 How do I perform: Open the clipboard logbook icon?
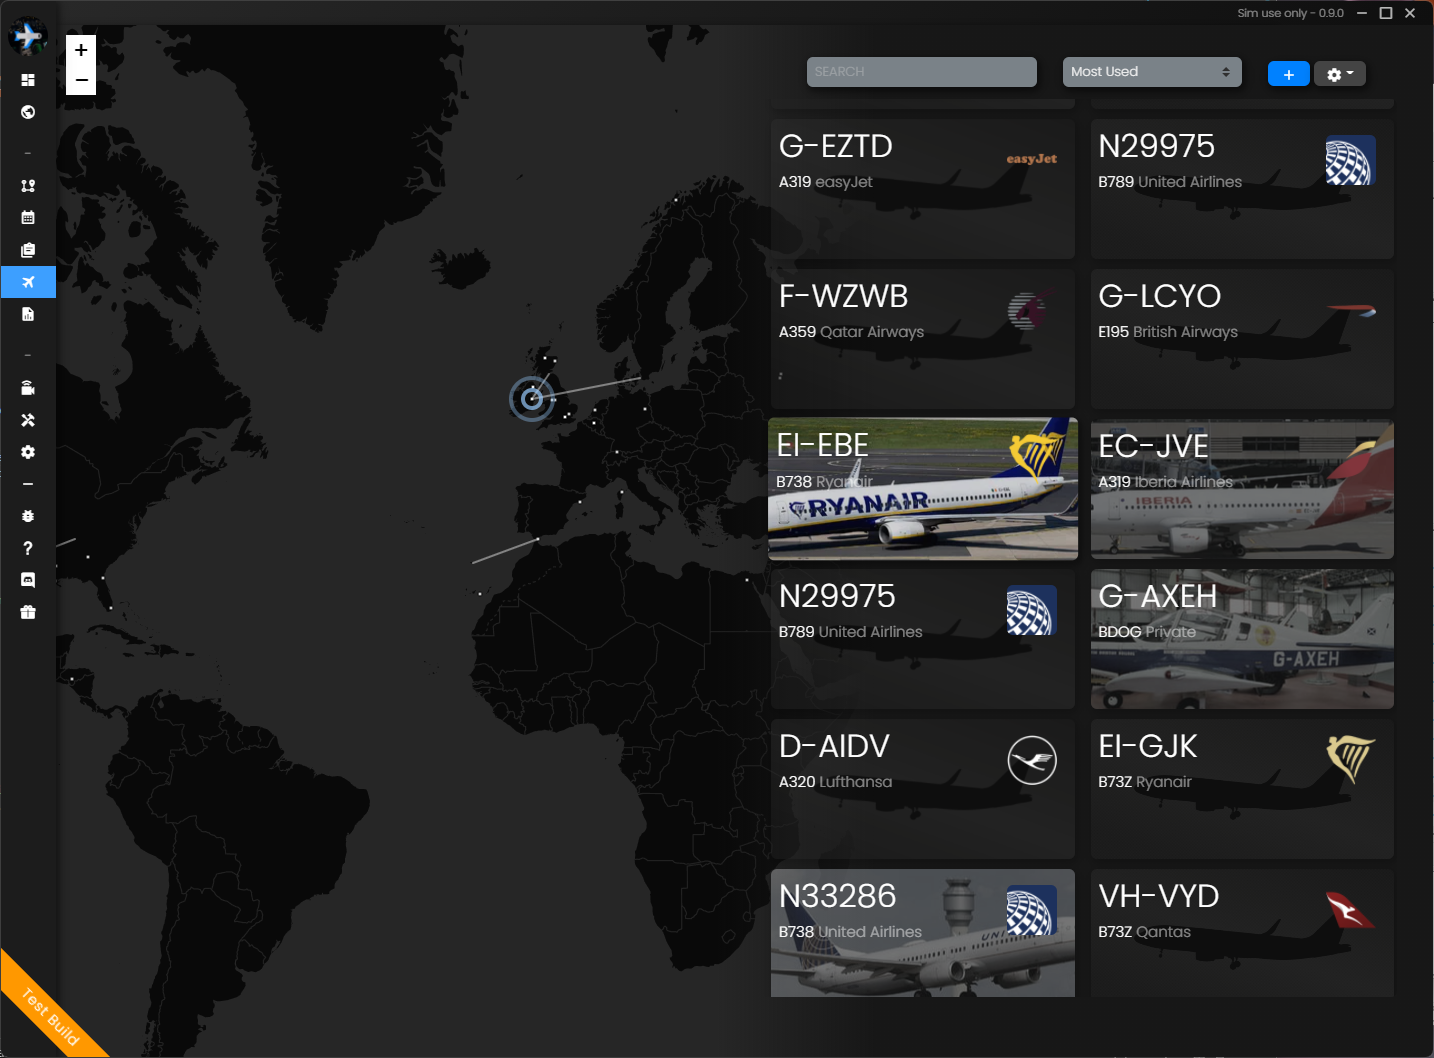click(x=28, y=250)
